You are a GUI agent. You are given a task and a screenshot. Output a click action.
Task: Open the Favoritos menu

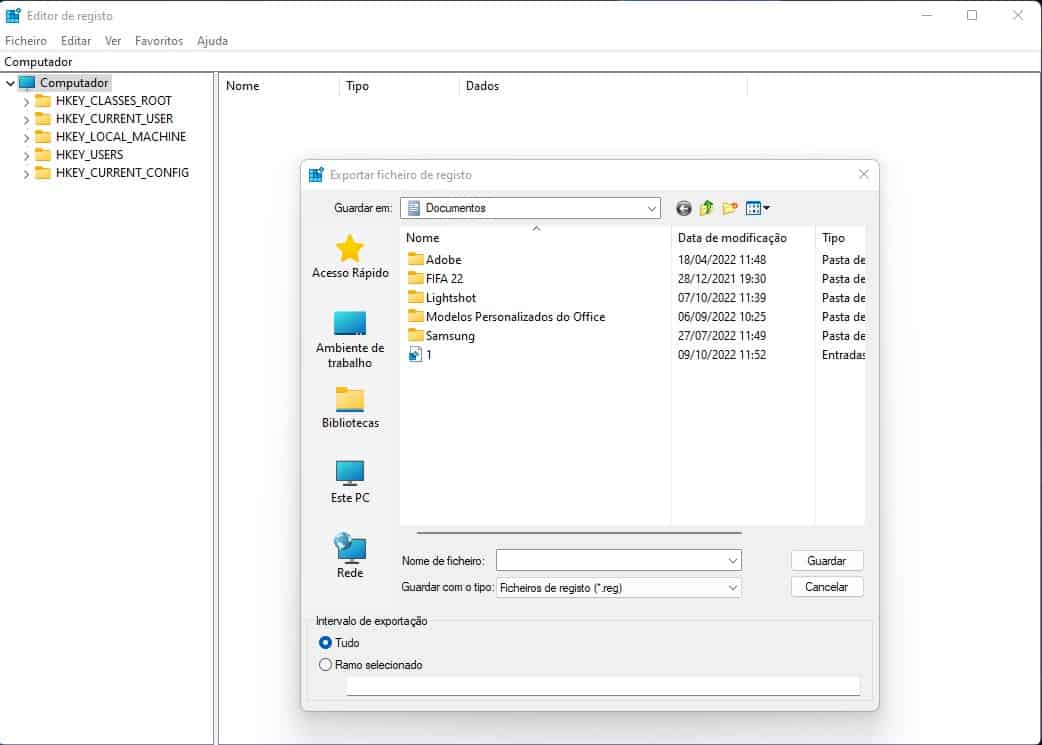[x=159, y=41]
